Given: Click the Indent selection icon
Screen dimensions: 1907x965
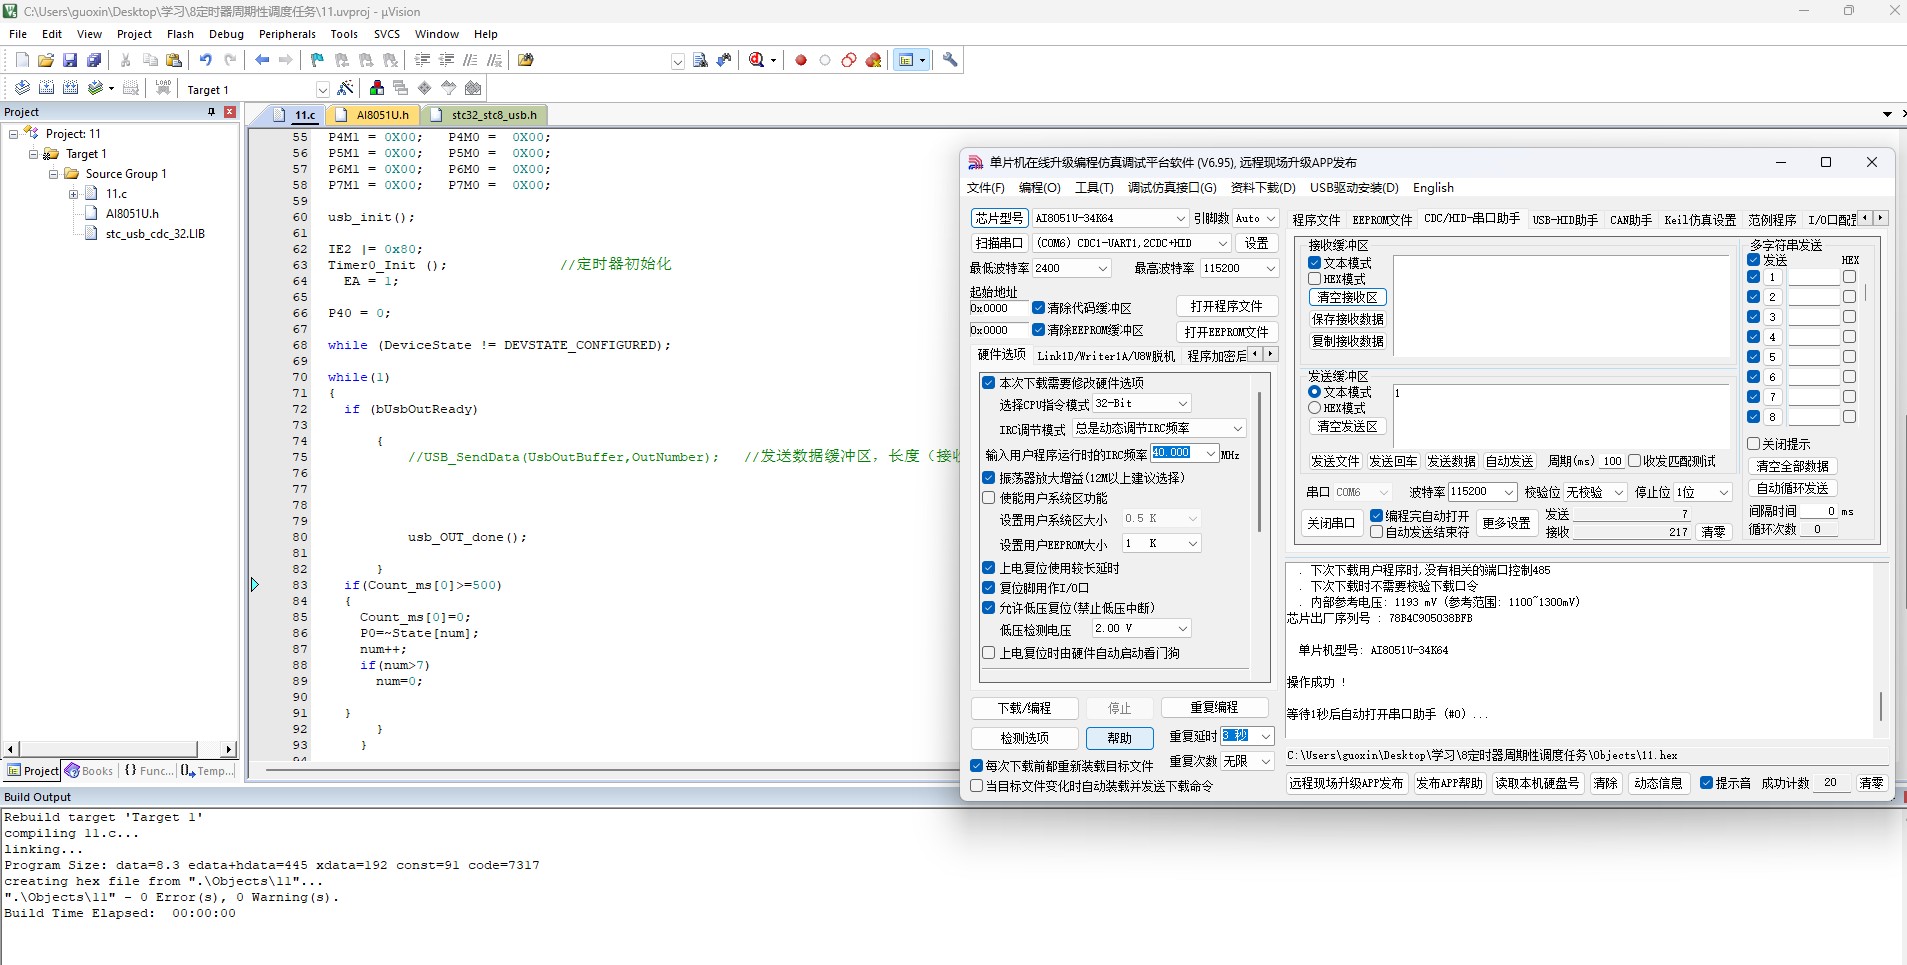Looking at the screenshot, I should pos(422,60).
